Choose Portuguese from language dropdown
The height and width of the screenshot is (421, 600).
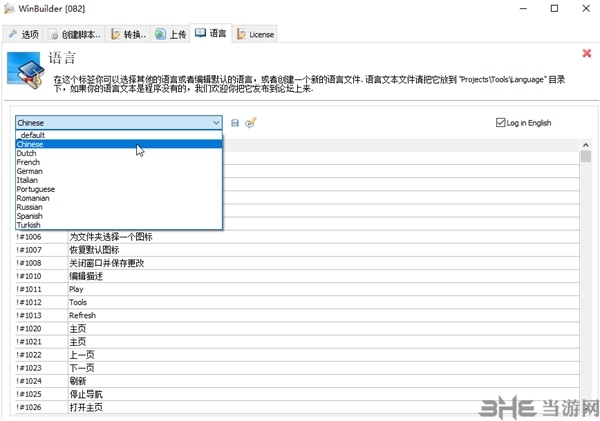119,189
